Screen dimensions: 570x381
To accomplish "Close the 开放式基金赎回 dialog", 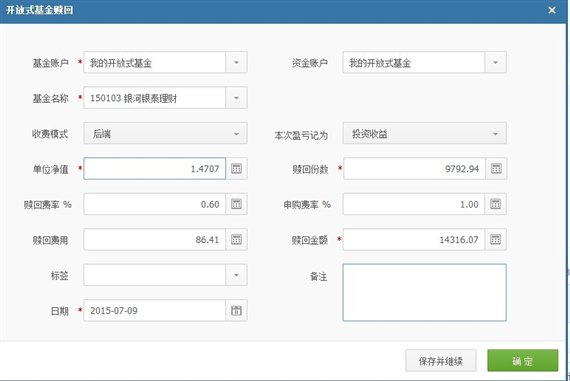I will pos(552,10).
